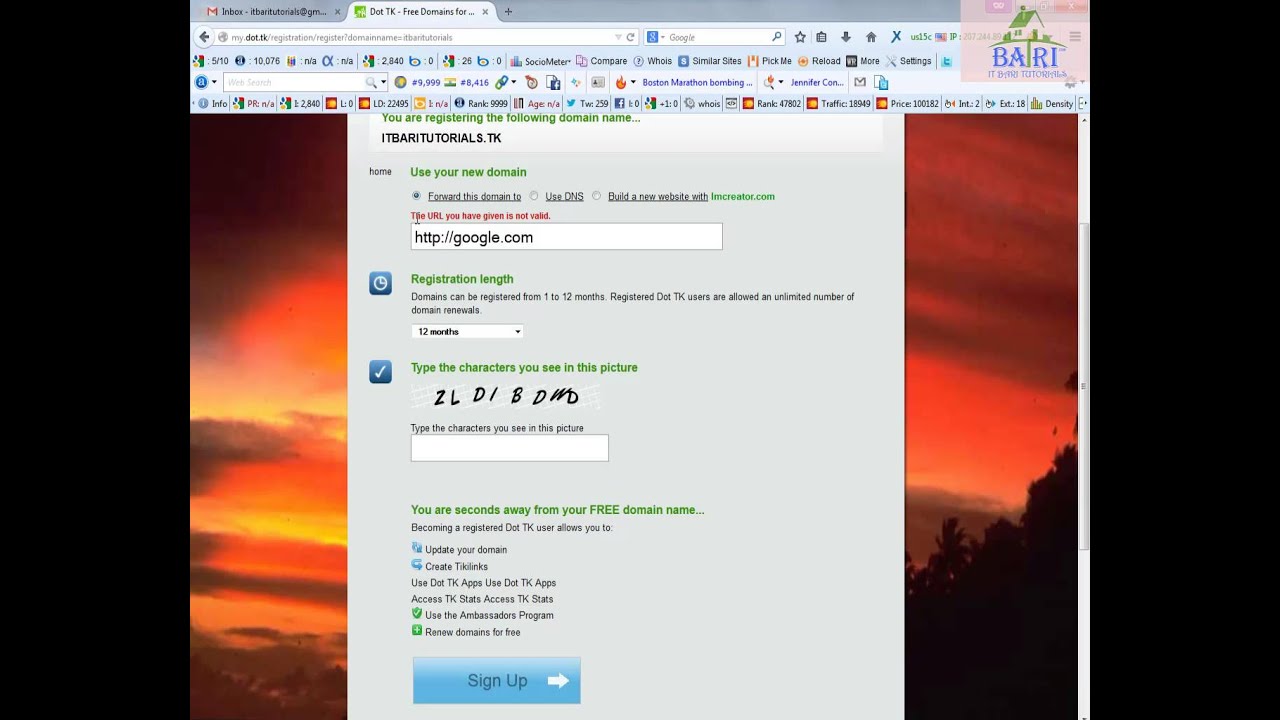Bookmark this page with the star icon
This screenshot has width=1280, height=720.
pyautogui.click(x=800, y=37)
